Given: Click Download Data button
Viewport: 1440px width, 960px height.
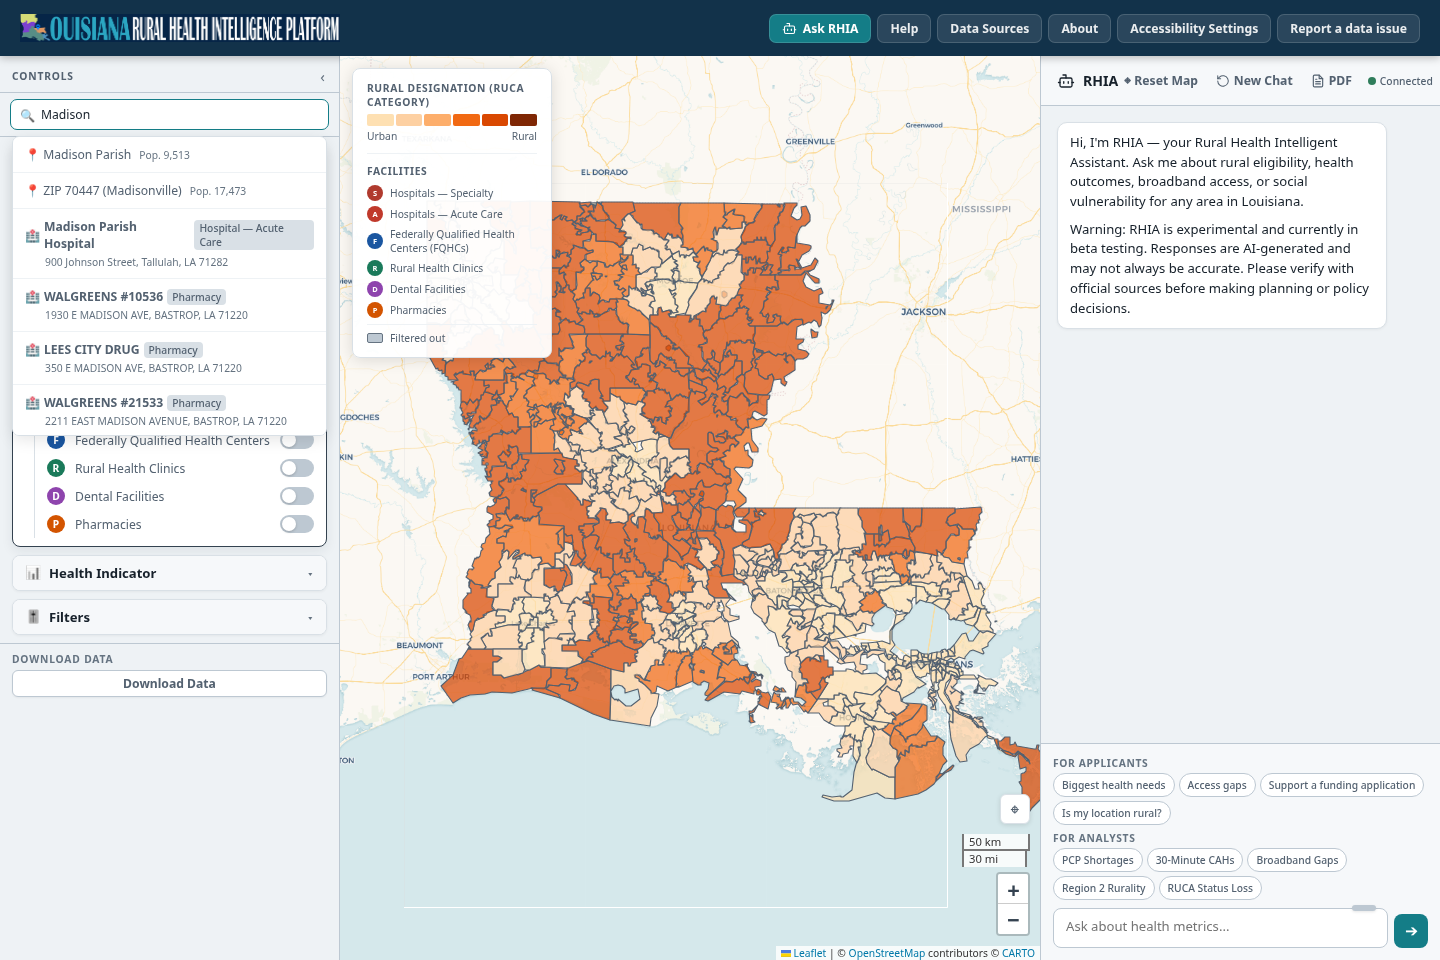Looking at the screenshot, I should pyautogui.click(x=169, y=683).
